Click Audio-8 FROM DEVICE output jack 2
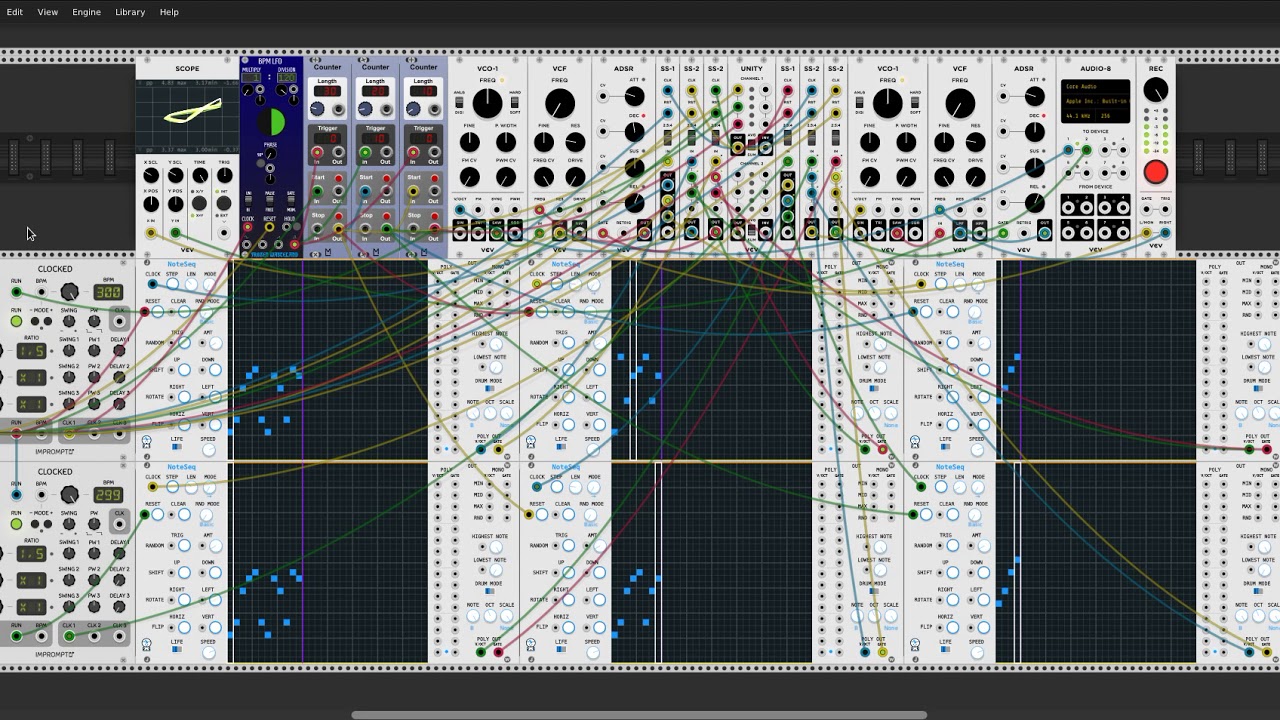 tap(1086, 207)
